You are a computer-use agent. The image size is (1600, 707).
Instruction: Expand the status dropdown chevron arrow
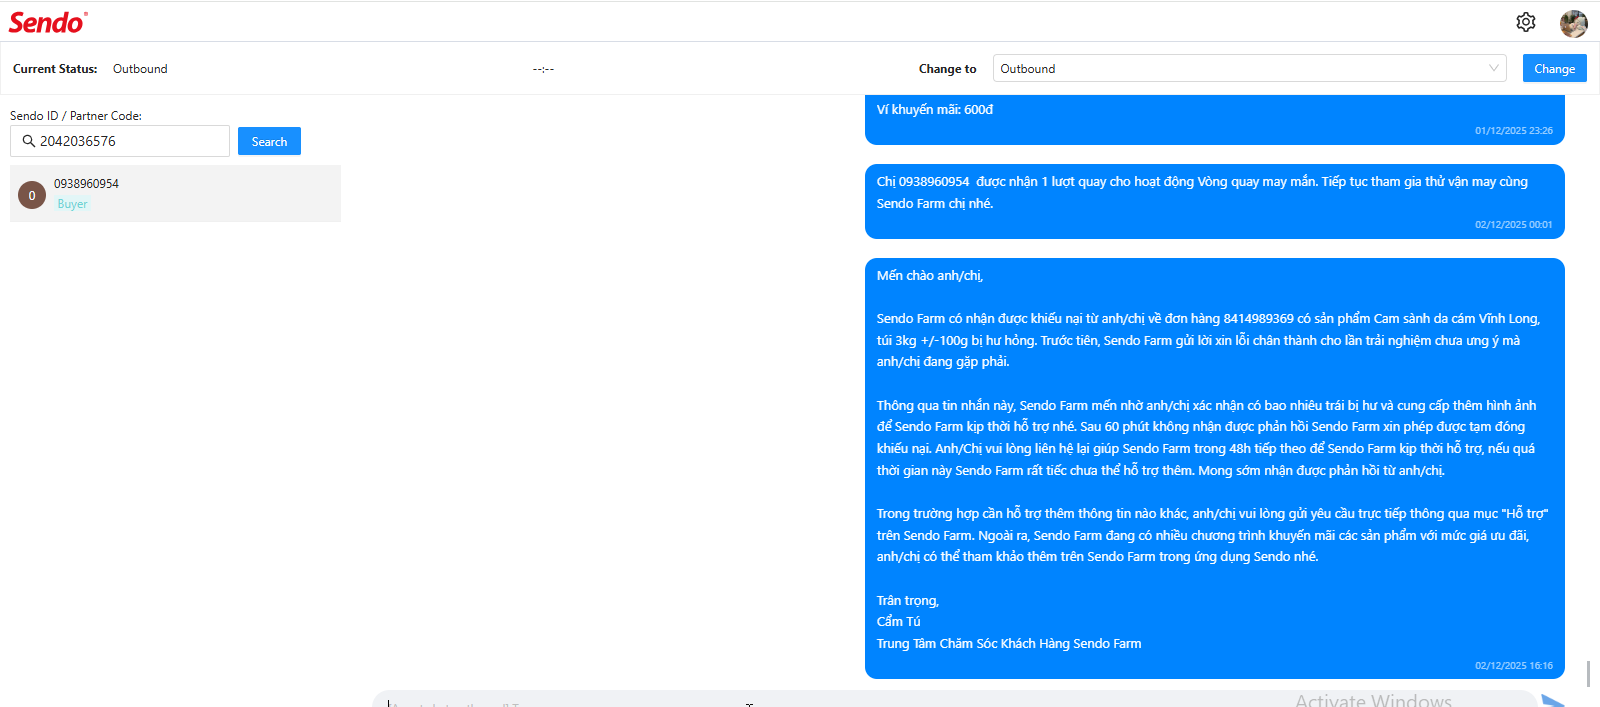click(1494, 68)
